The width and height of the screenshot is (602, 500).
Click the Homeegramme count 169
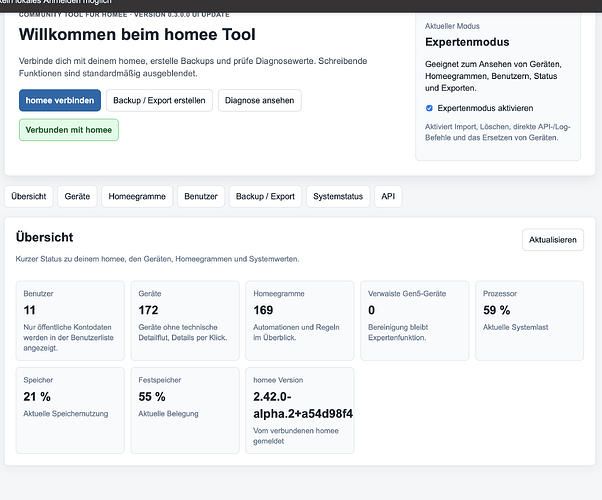pos(263,310)
